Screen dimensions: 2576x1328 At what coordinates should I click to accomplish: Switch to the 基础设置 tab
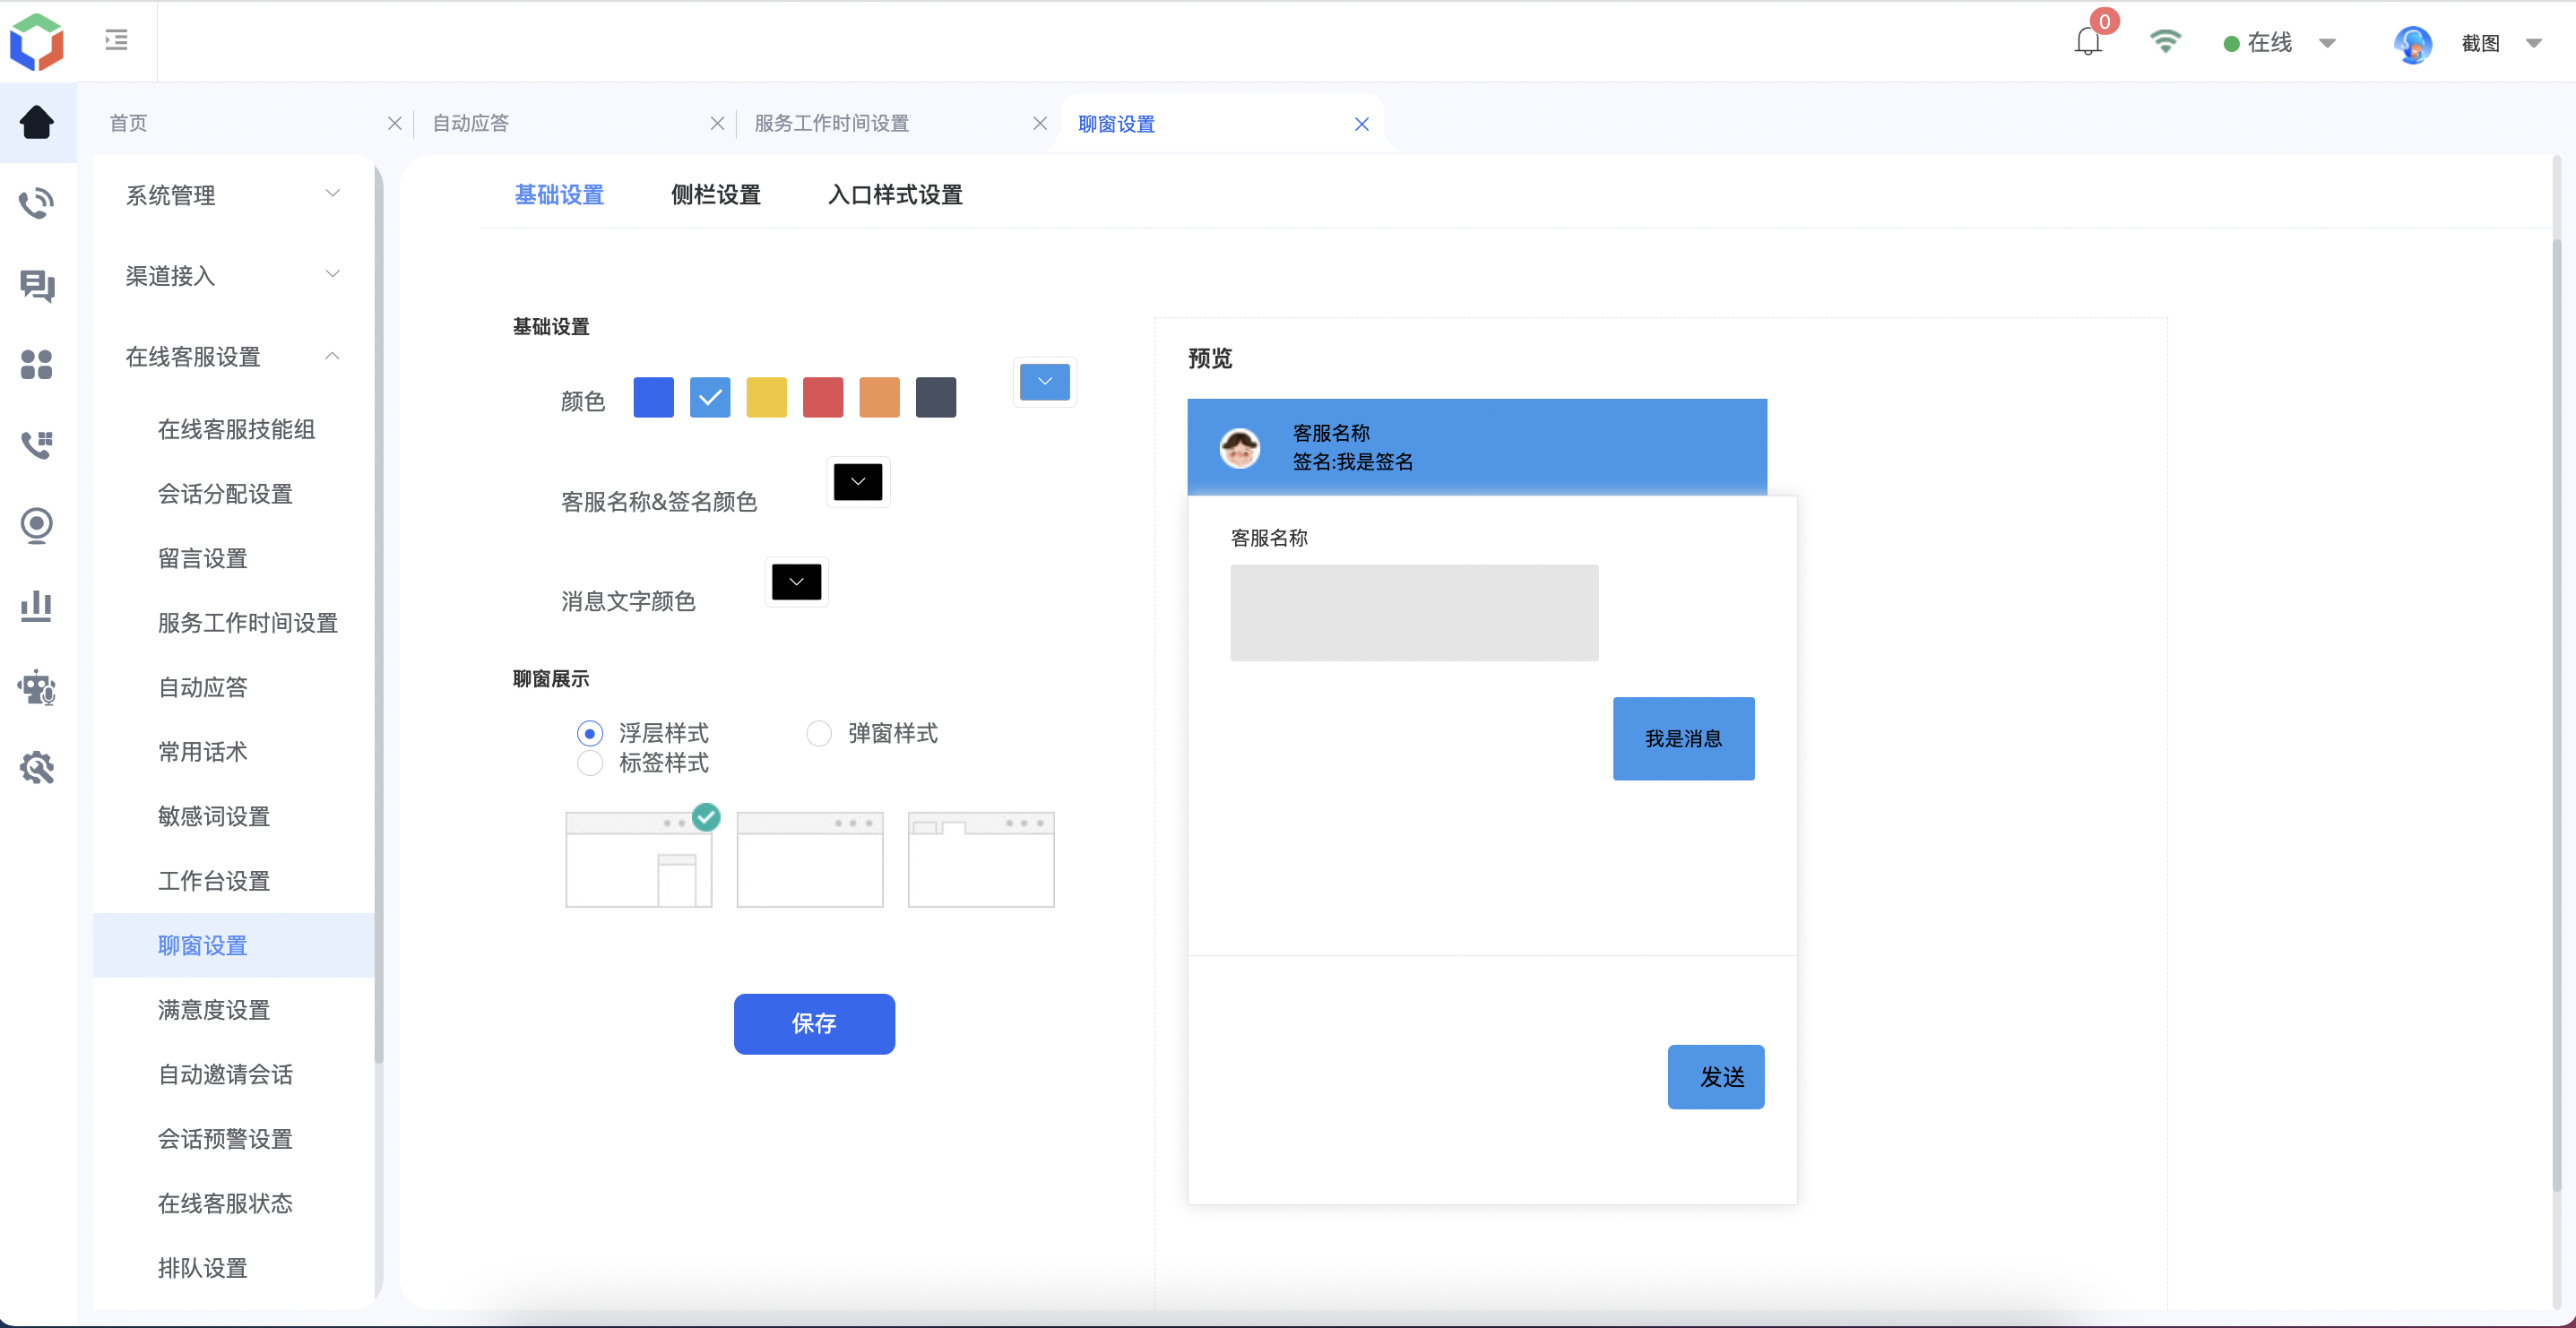(559, 194)
